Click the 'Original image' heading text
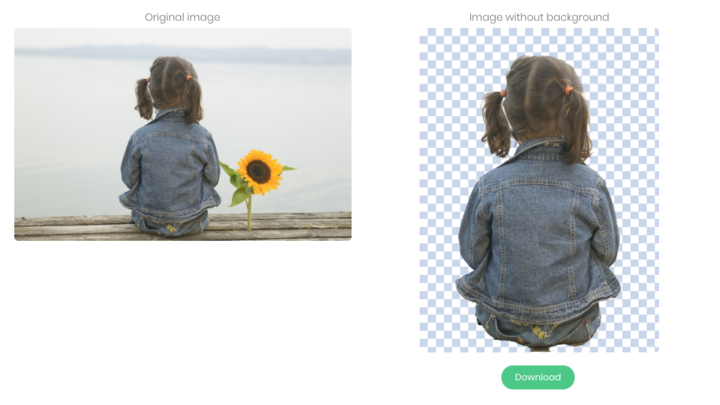Screen dimensions: 720x405 tap(182, 17)
